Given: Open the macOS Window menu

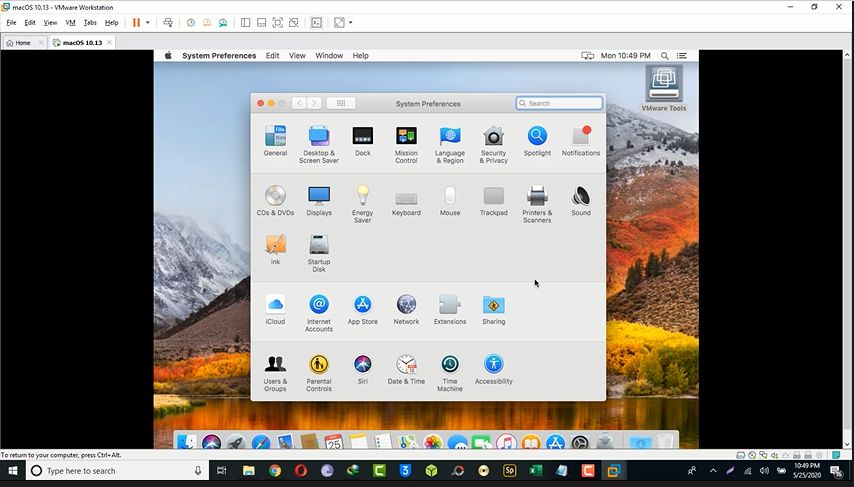Looking at the screenshot, I should (x=330, y=56).
